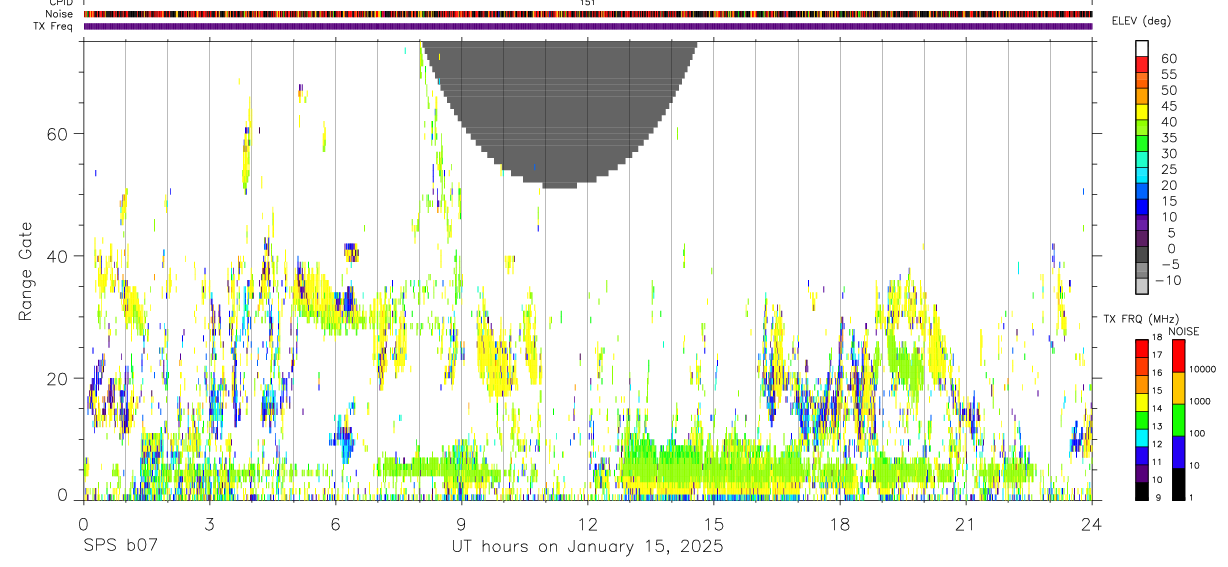Click the x-axis tick label "6"
Image resolution: width=1228 pixels, height=567 pixels.
pyautogui.click(x=336, y=523)
